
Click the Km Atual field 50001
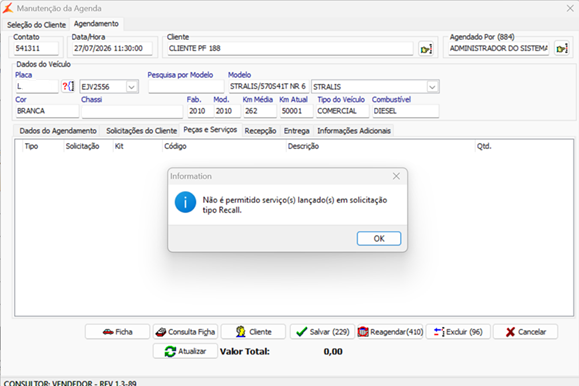(x=297, y=111)
